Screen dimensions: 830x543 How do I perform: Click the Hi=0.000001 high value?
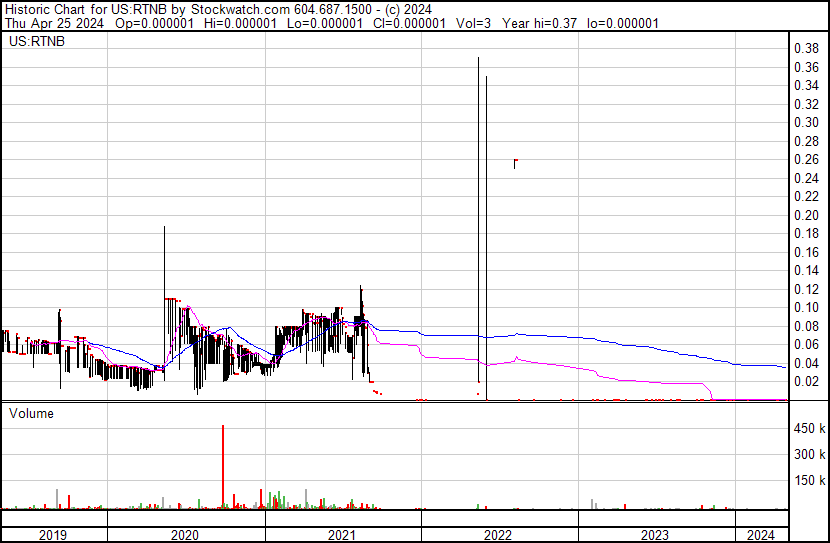pos(242,23)
